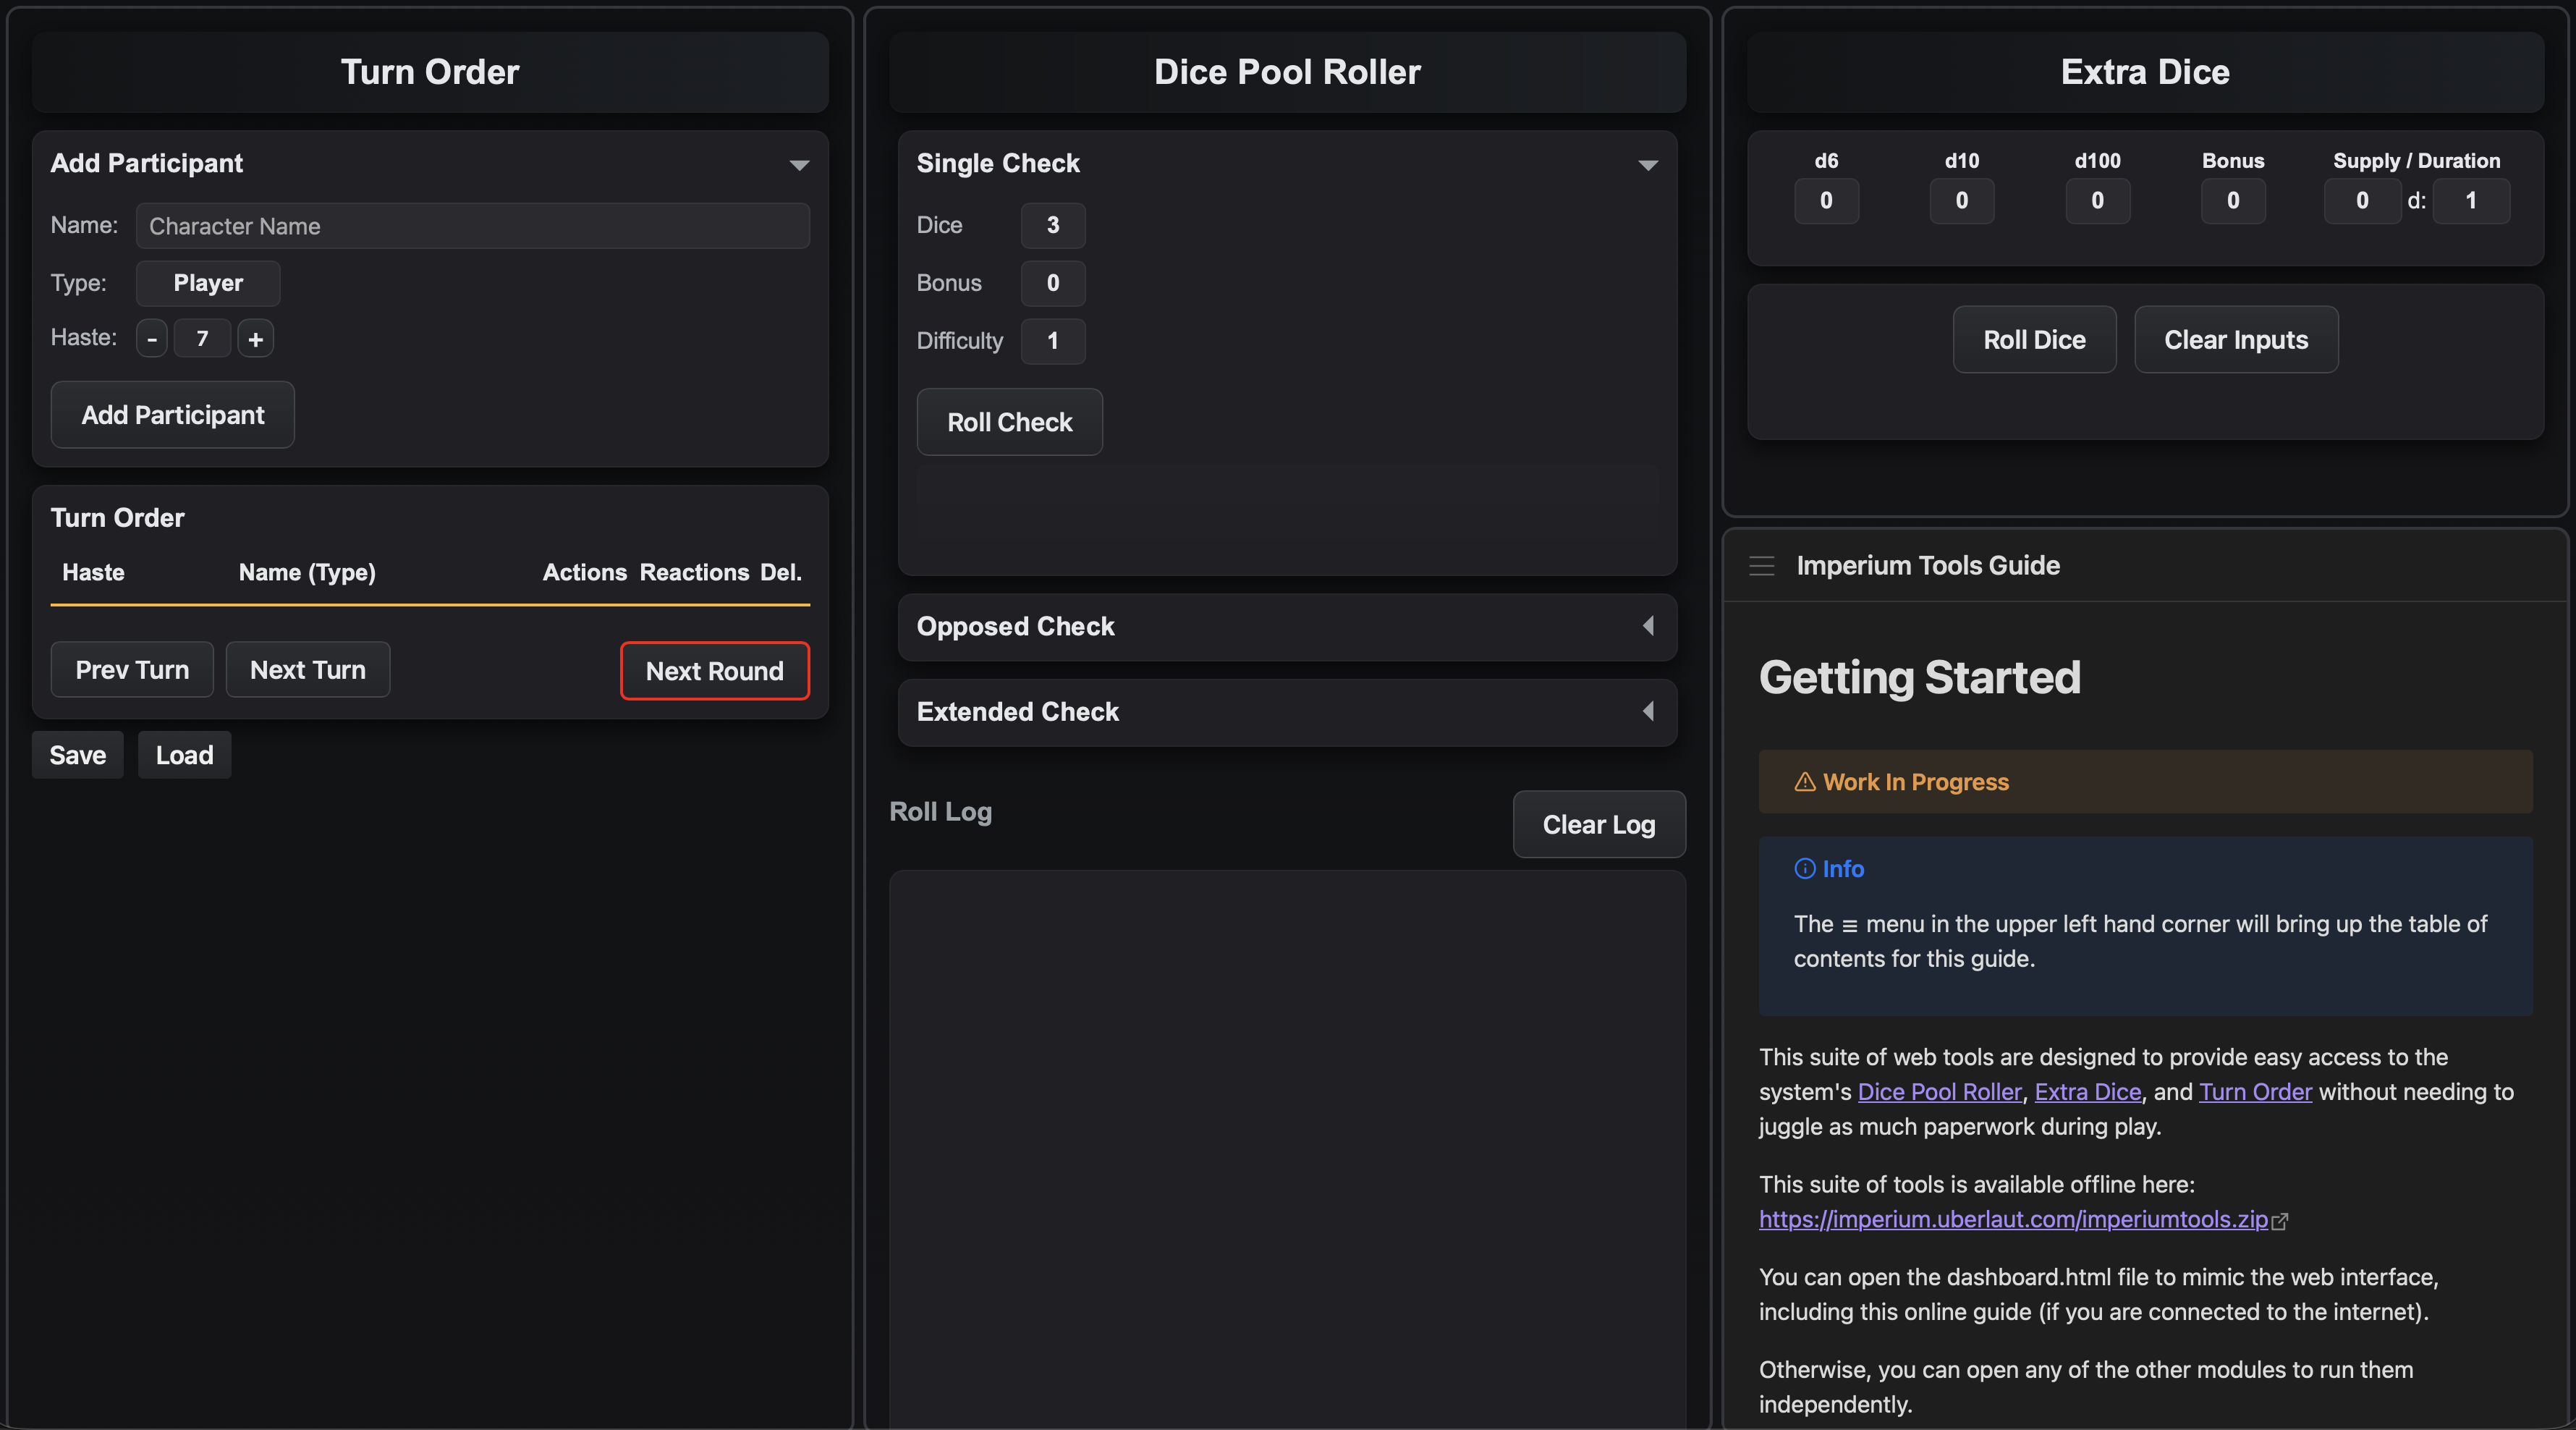Click the d100 count input field
This screenshot has height=1430, width=2576.
tap(2097, 201)
